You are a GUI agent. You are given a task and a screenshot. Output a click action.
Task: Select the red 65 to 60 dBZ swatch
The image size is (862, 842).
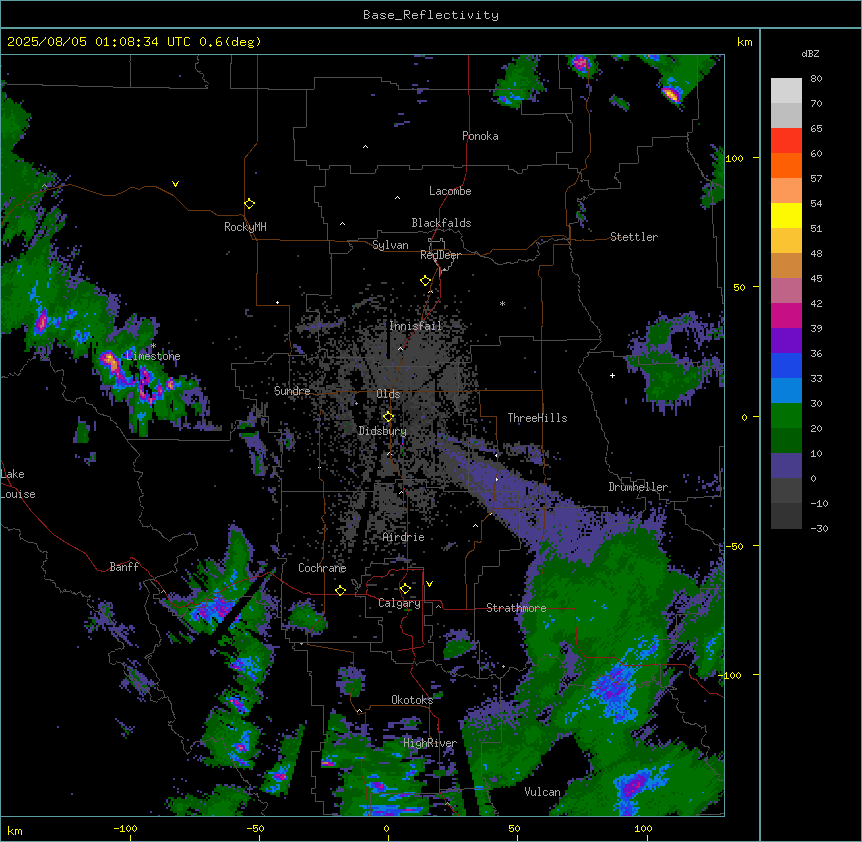(786, 141)
